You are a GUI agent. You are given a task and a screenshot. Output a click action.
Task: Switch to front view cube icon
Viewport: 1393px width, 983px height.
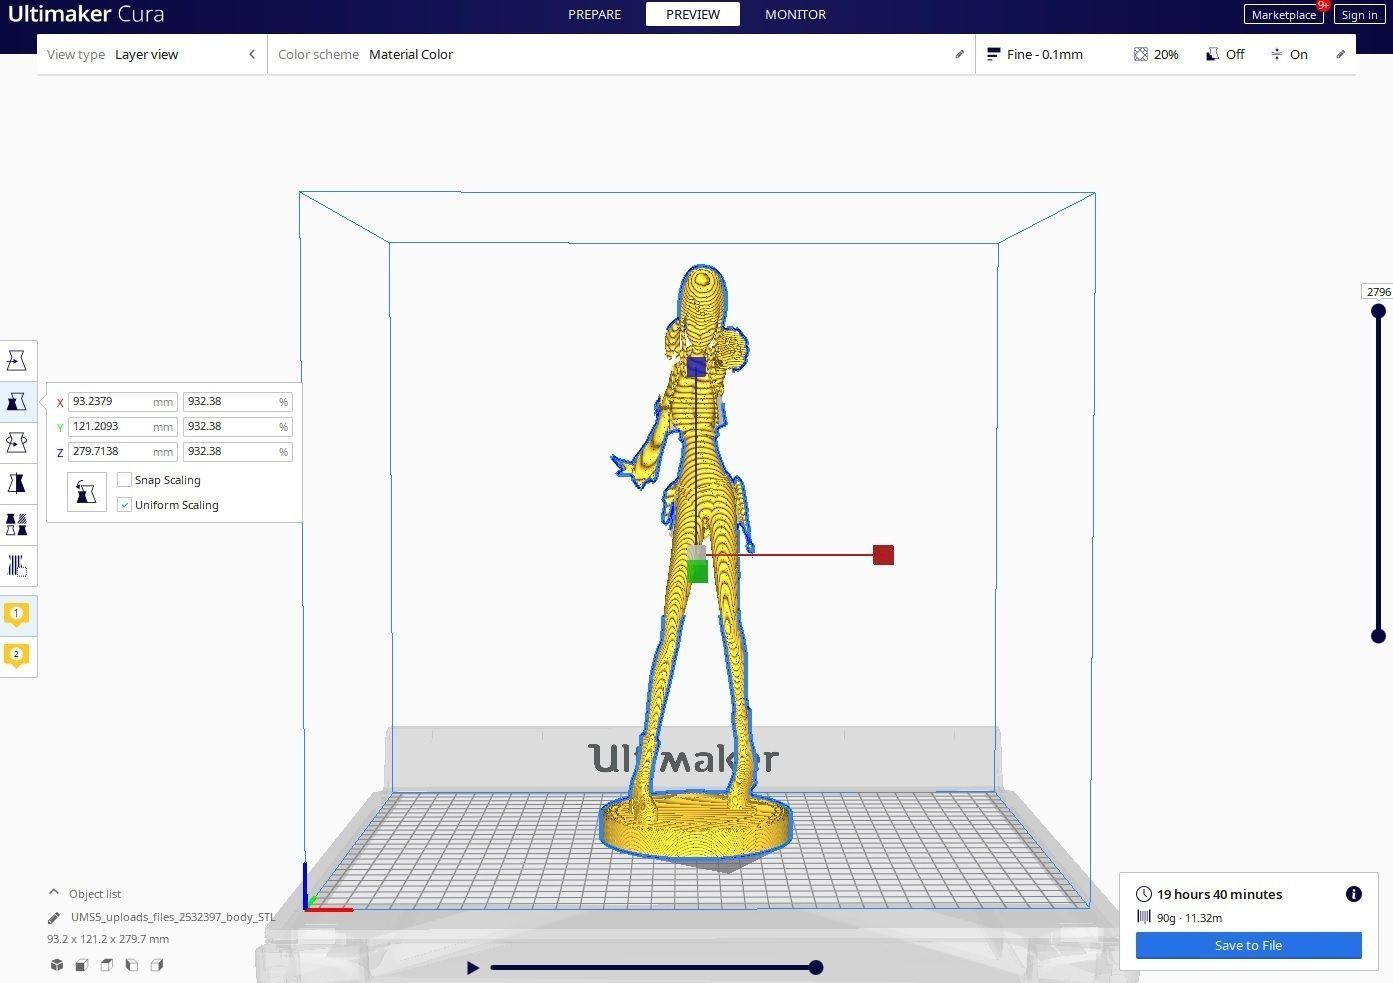[82, 965]
